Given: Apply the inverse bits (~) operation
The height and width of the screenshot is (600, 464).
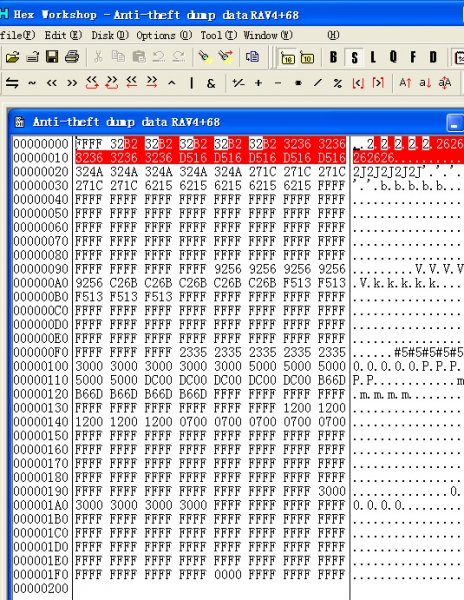Looking at the screenshot, I should point(32,83).
